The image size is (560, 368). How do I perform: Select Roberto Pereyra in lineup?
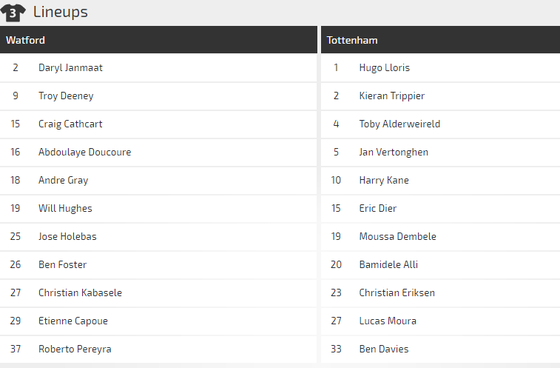75,349
